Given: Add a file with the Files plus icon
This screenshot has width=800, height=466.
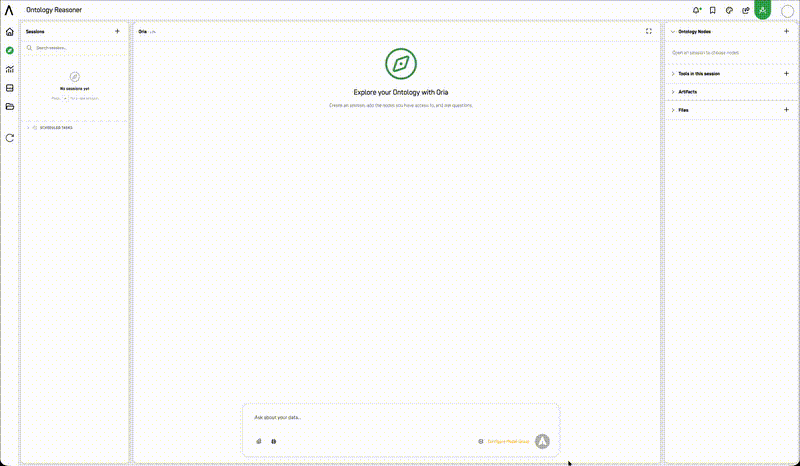Looking at the screenshot, I should (x=786, y=110).
